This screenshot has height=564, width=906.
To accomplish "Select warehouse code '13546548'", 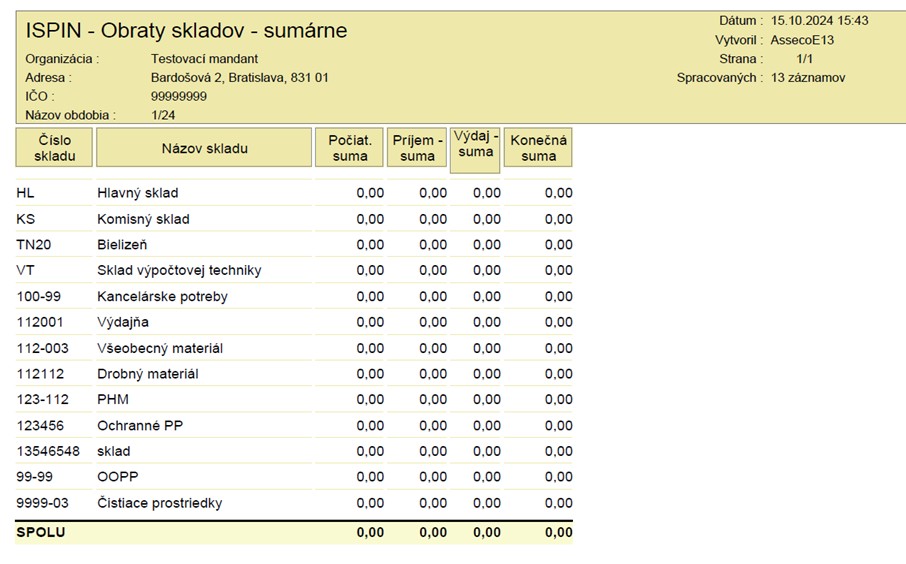I will click(x=46, y=452).
